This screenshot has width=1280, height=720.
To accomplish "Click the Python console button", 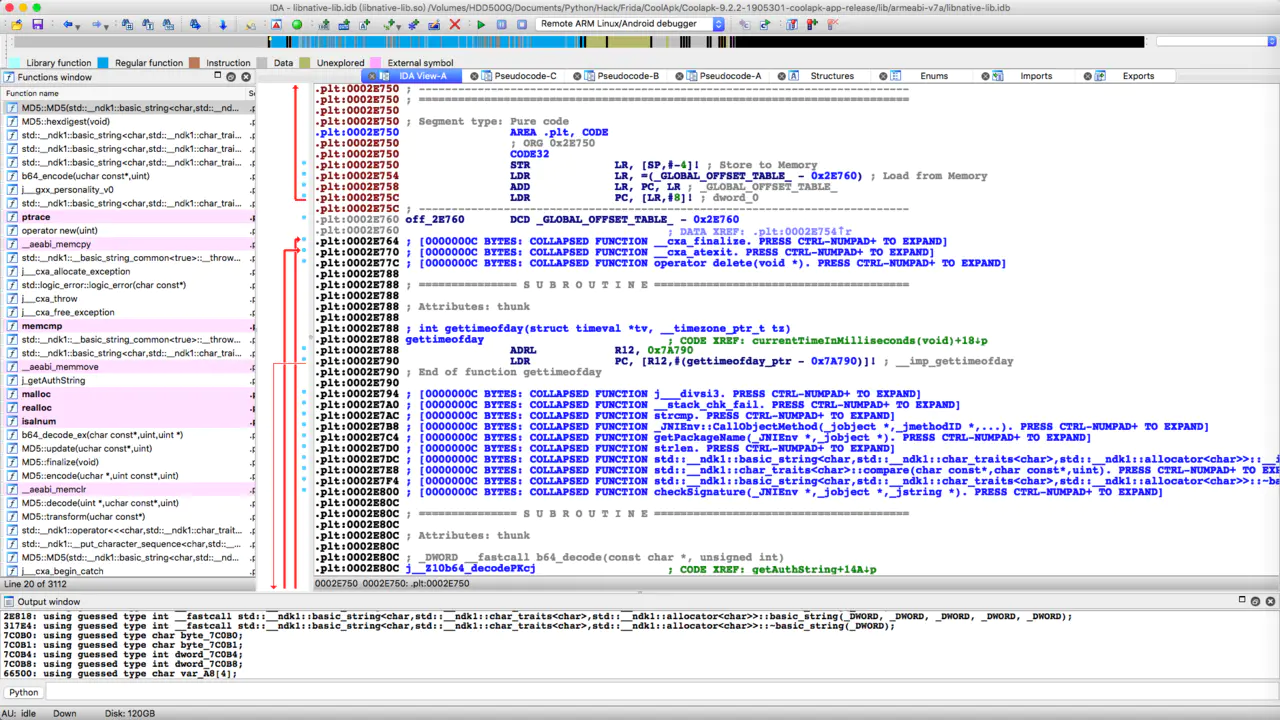I will point(23,692).
